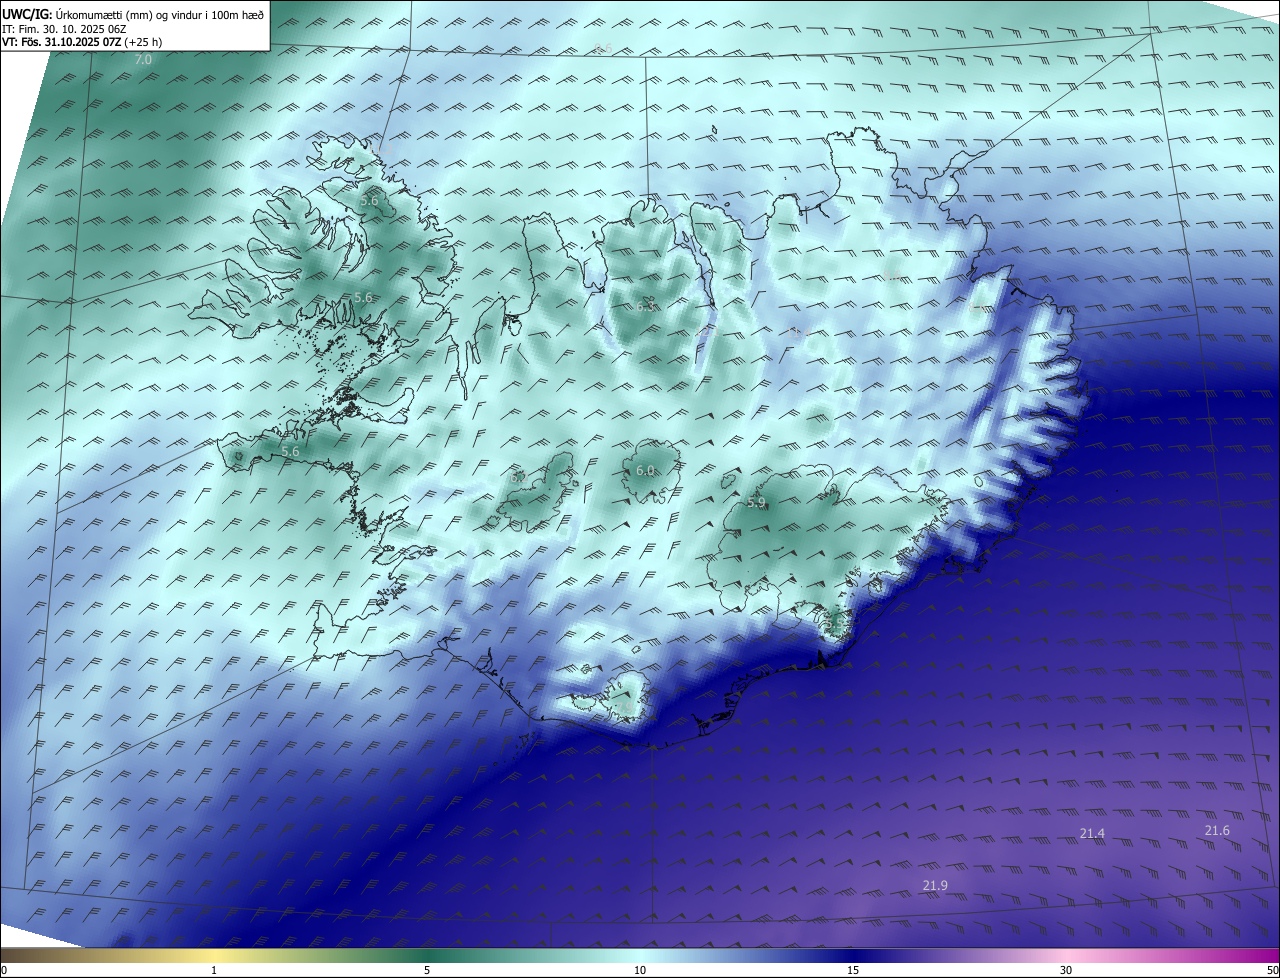This screenshot has width=1280, height=978.
Task: Click the 5.6 label on the western Snæfellsnes peninsula
Action: [290, 452]
